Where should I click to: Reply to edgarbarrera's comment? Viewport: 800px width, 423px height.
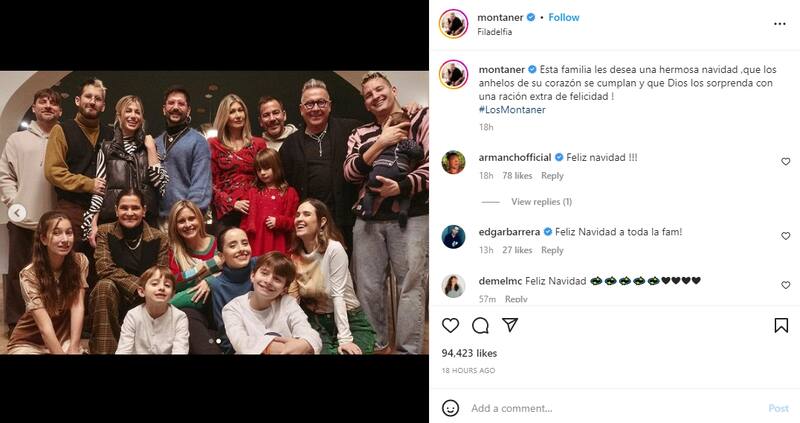click(552, 250)
